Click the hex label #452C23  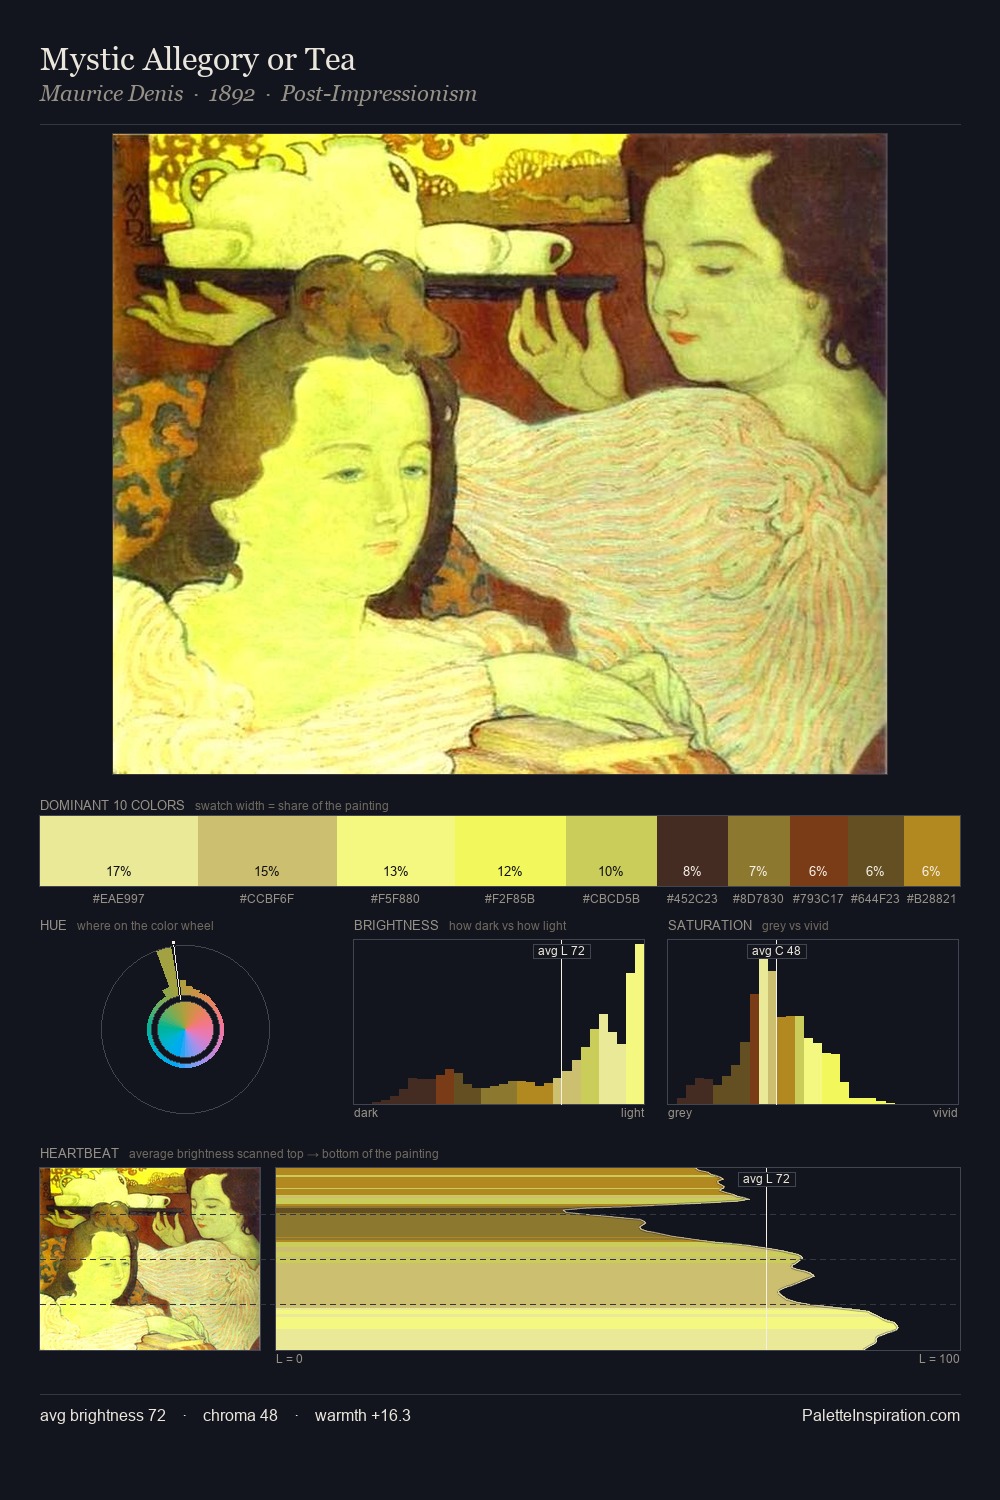[x=692, y=899]
